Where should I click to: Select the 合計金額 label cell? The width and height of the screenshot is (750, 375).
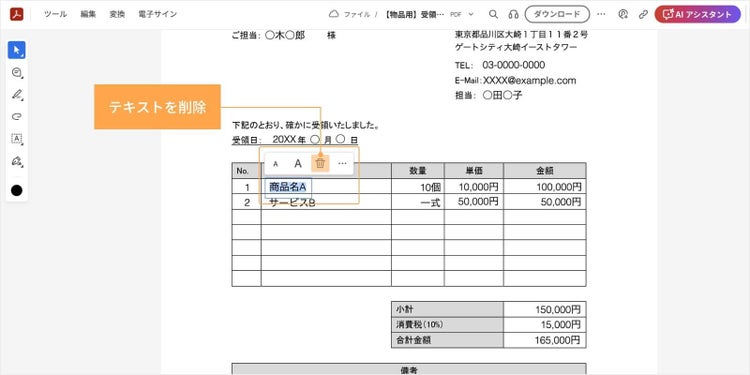pos(447,340)
